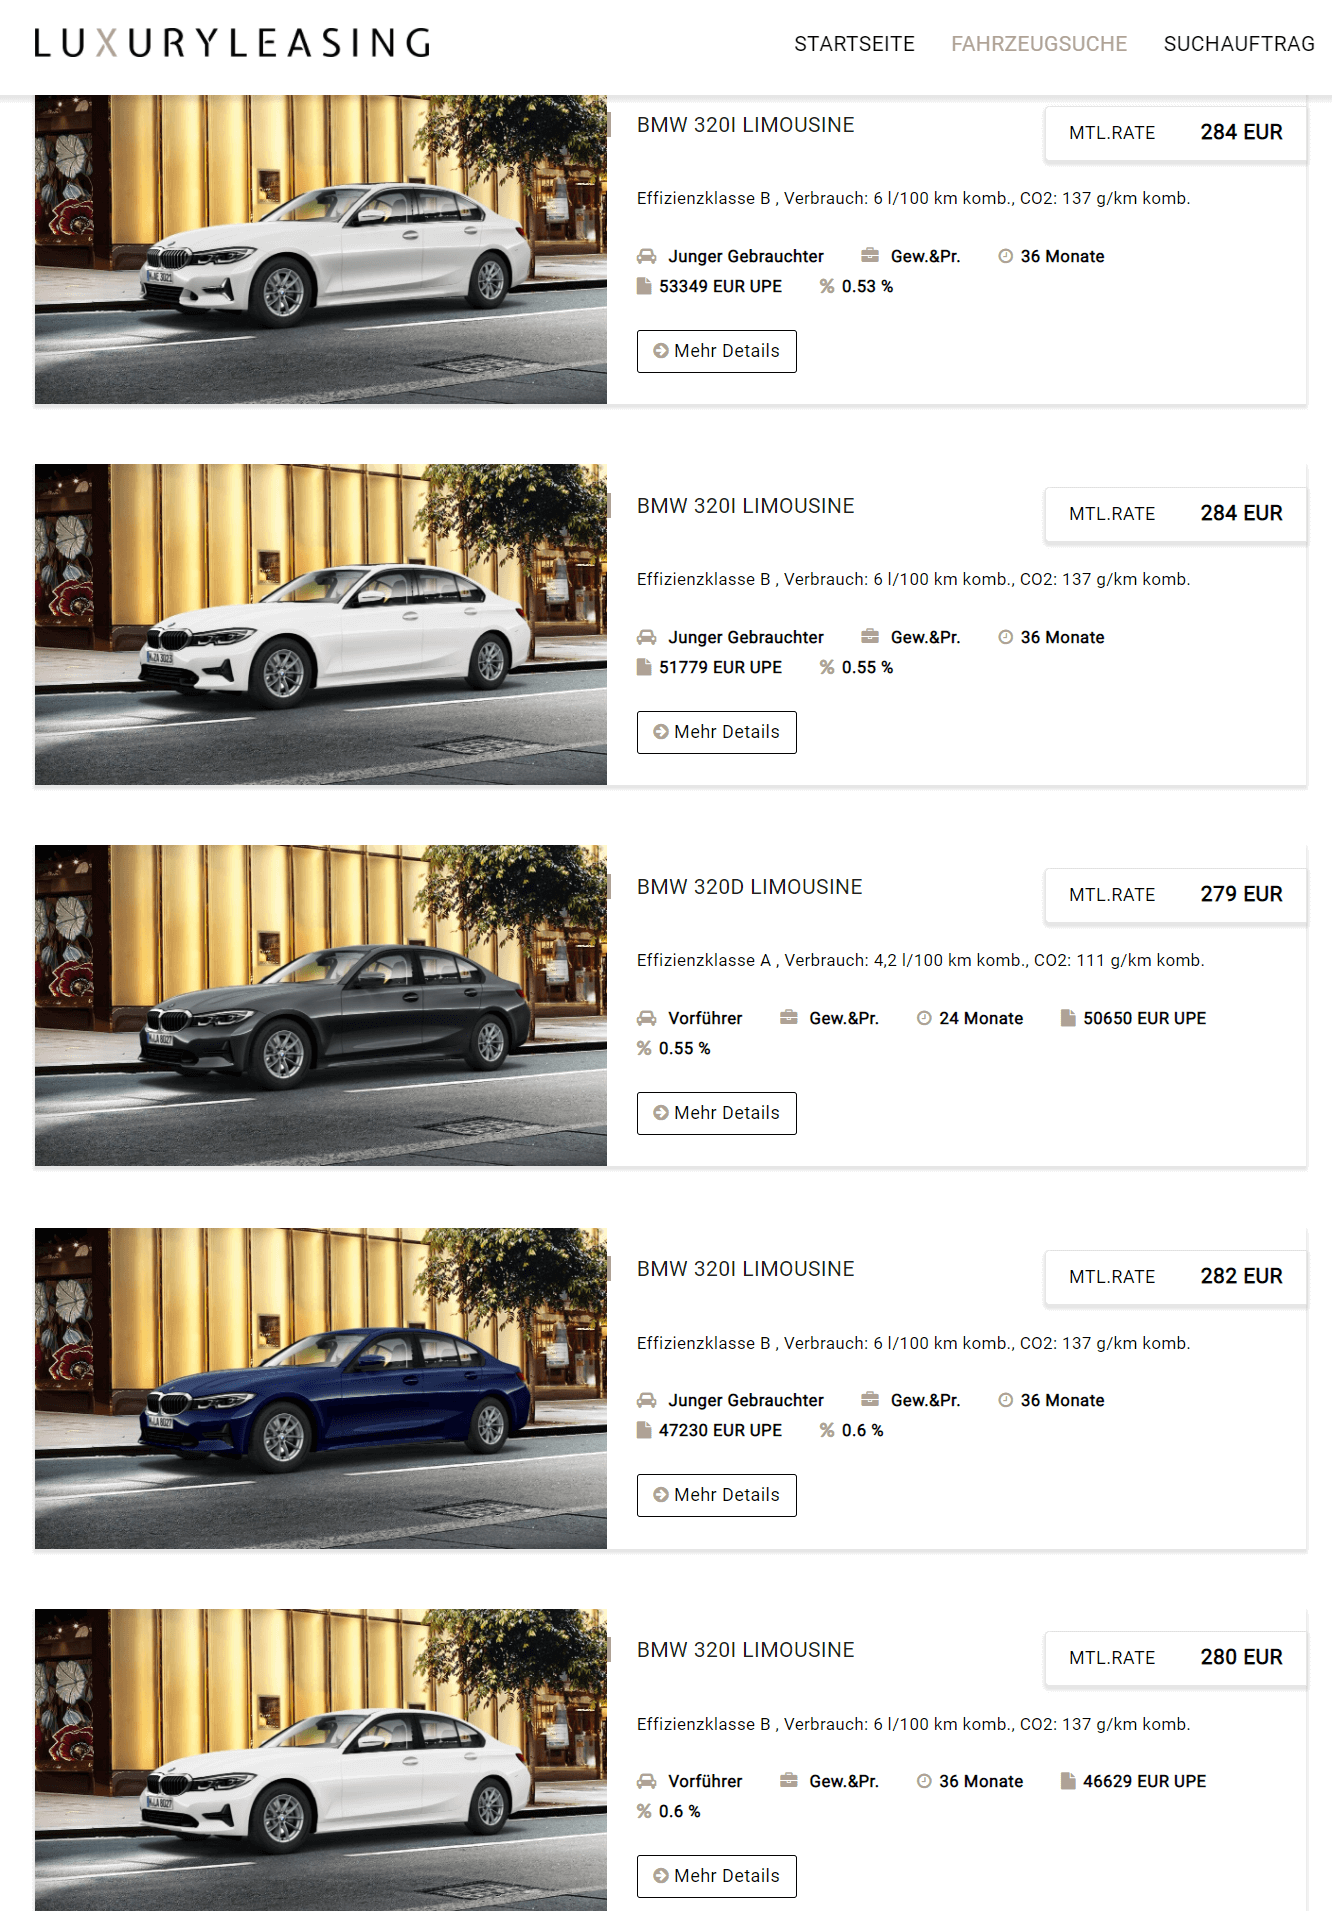
Task: Click the percent icon beside 0.53 %
Action: pos(827,286)
